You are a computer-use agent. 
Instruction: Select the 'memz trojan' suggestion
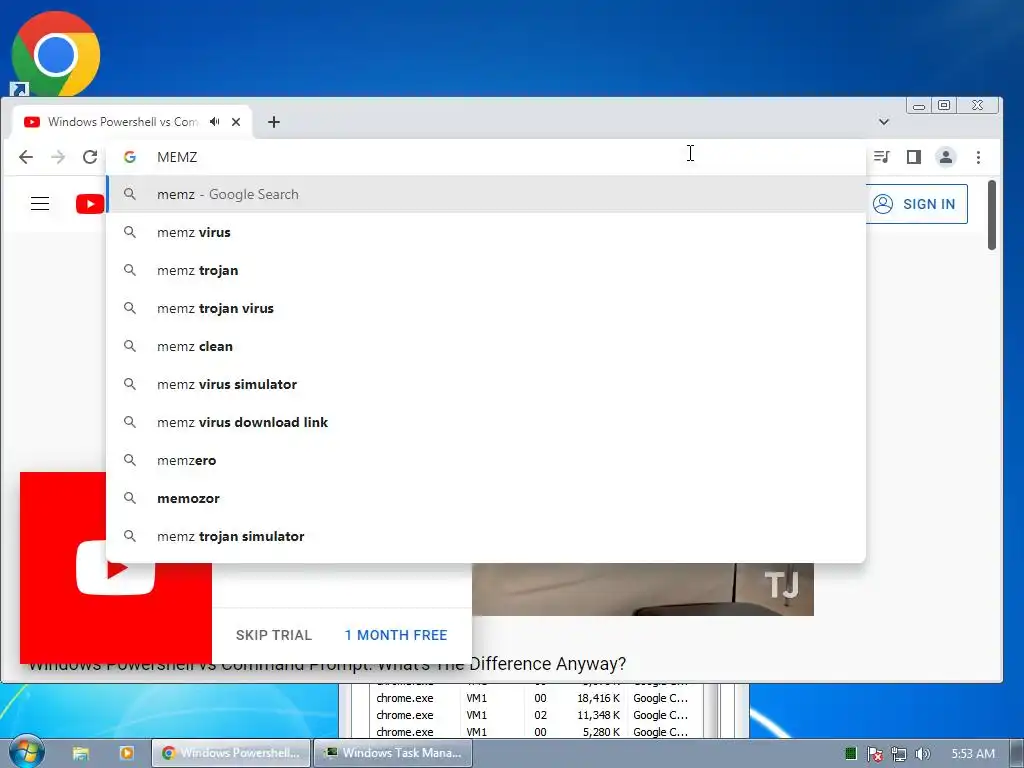[x=487, y=270]
